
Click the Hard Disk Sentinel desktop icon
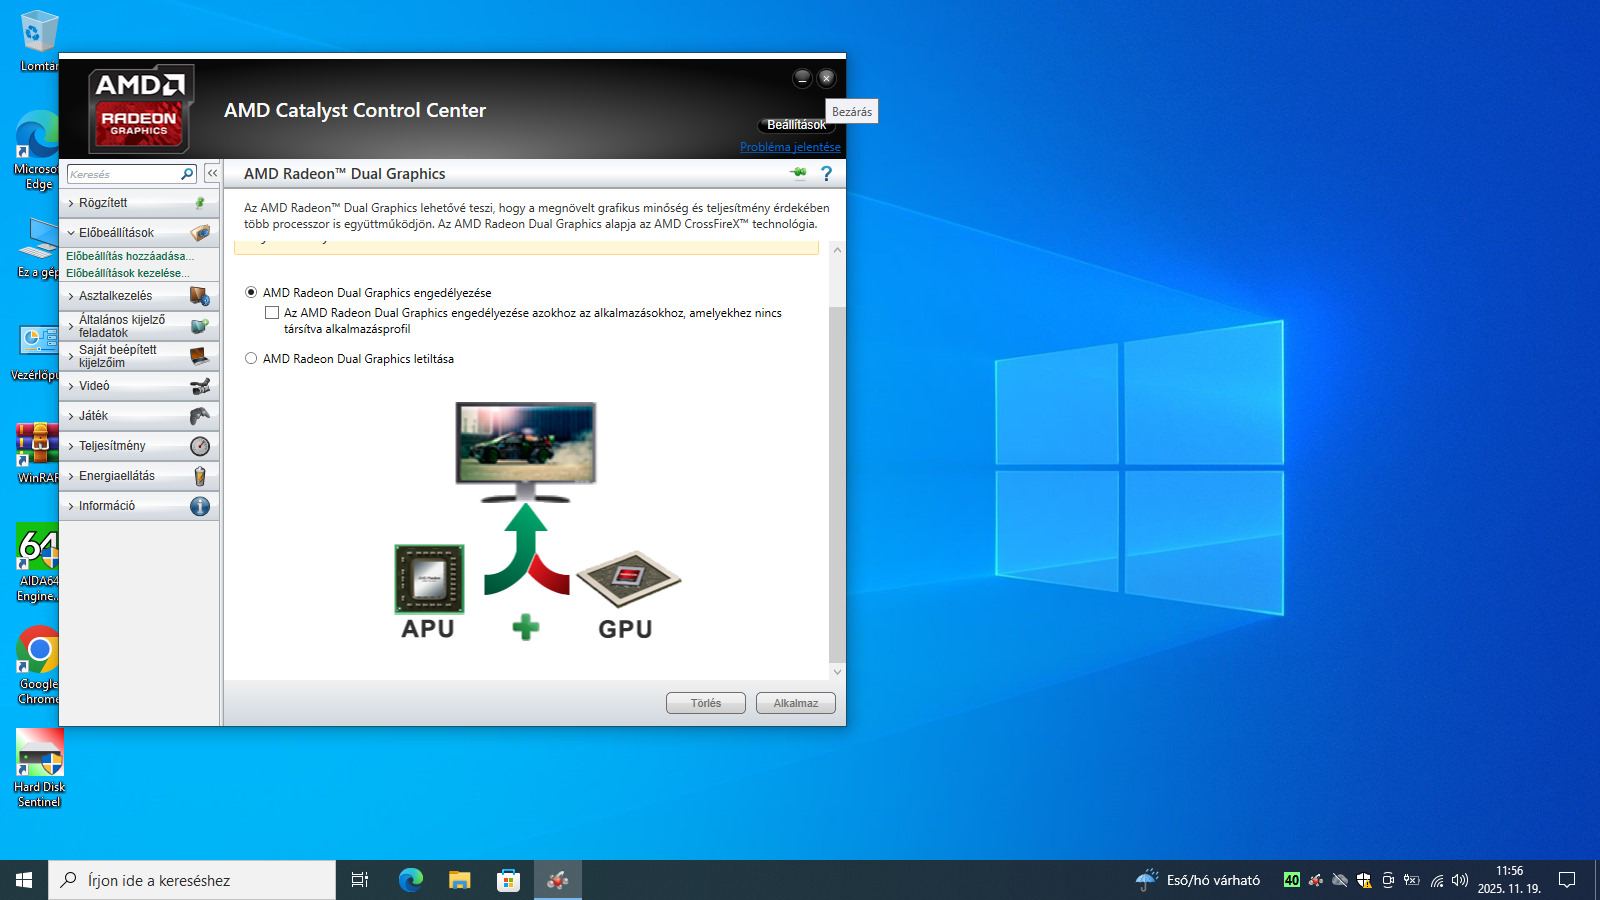(x=40, y=768)
